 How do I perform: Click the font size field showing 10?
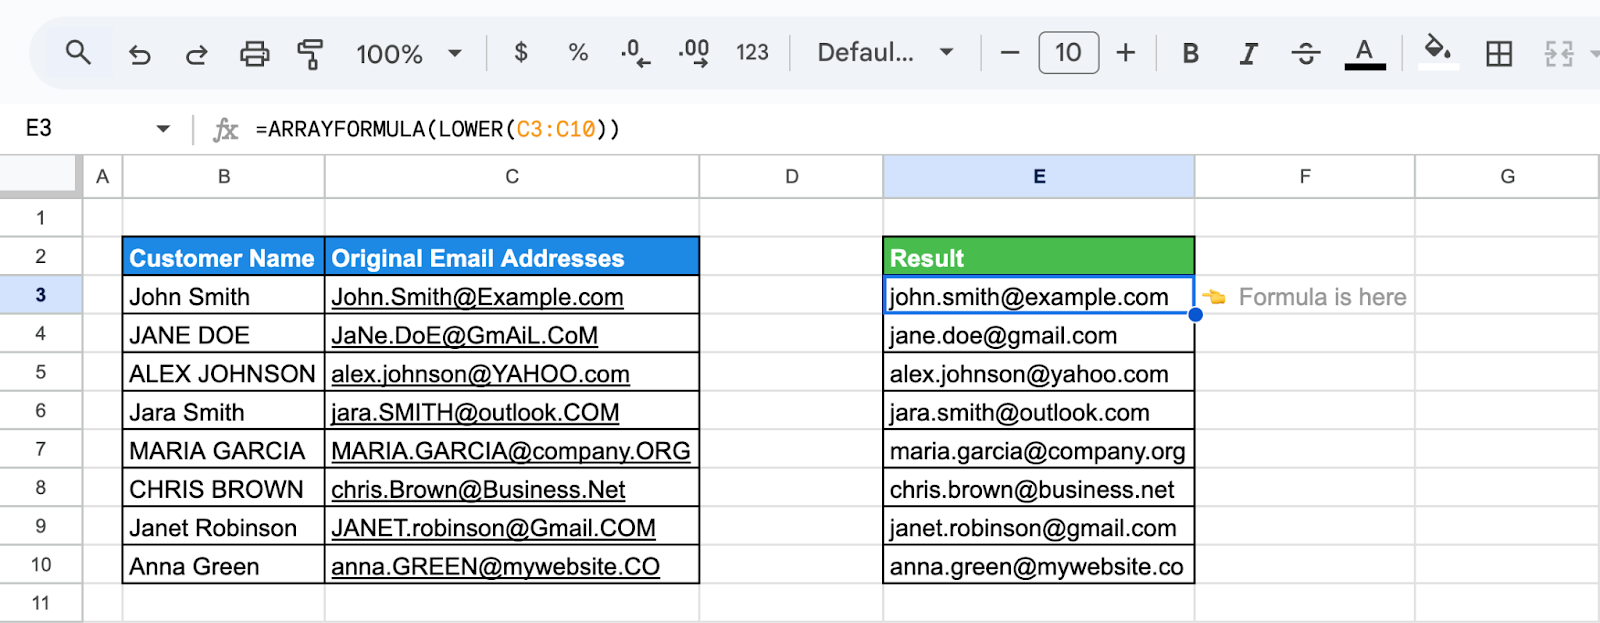[1068, 52]
